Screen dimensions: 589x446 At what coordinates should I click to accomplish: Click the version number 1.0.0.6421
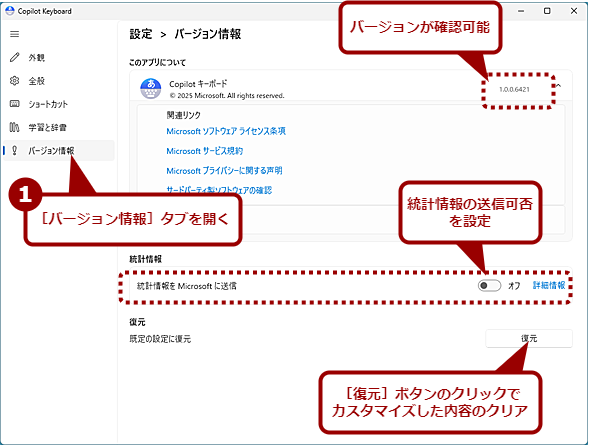coord(514,89)
